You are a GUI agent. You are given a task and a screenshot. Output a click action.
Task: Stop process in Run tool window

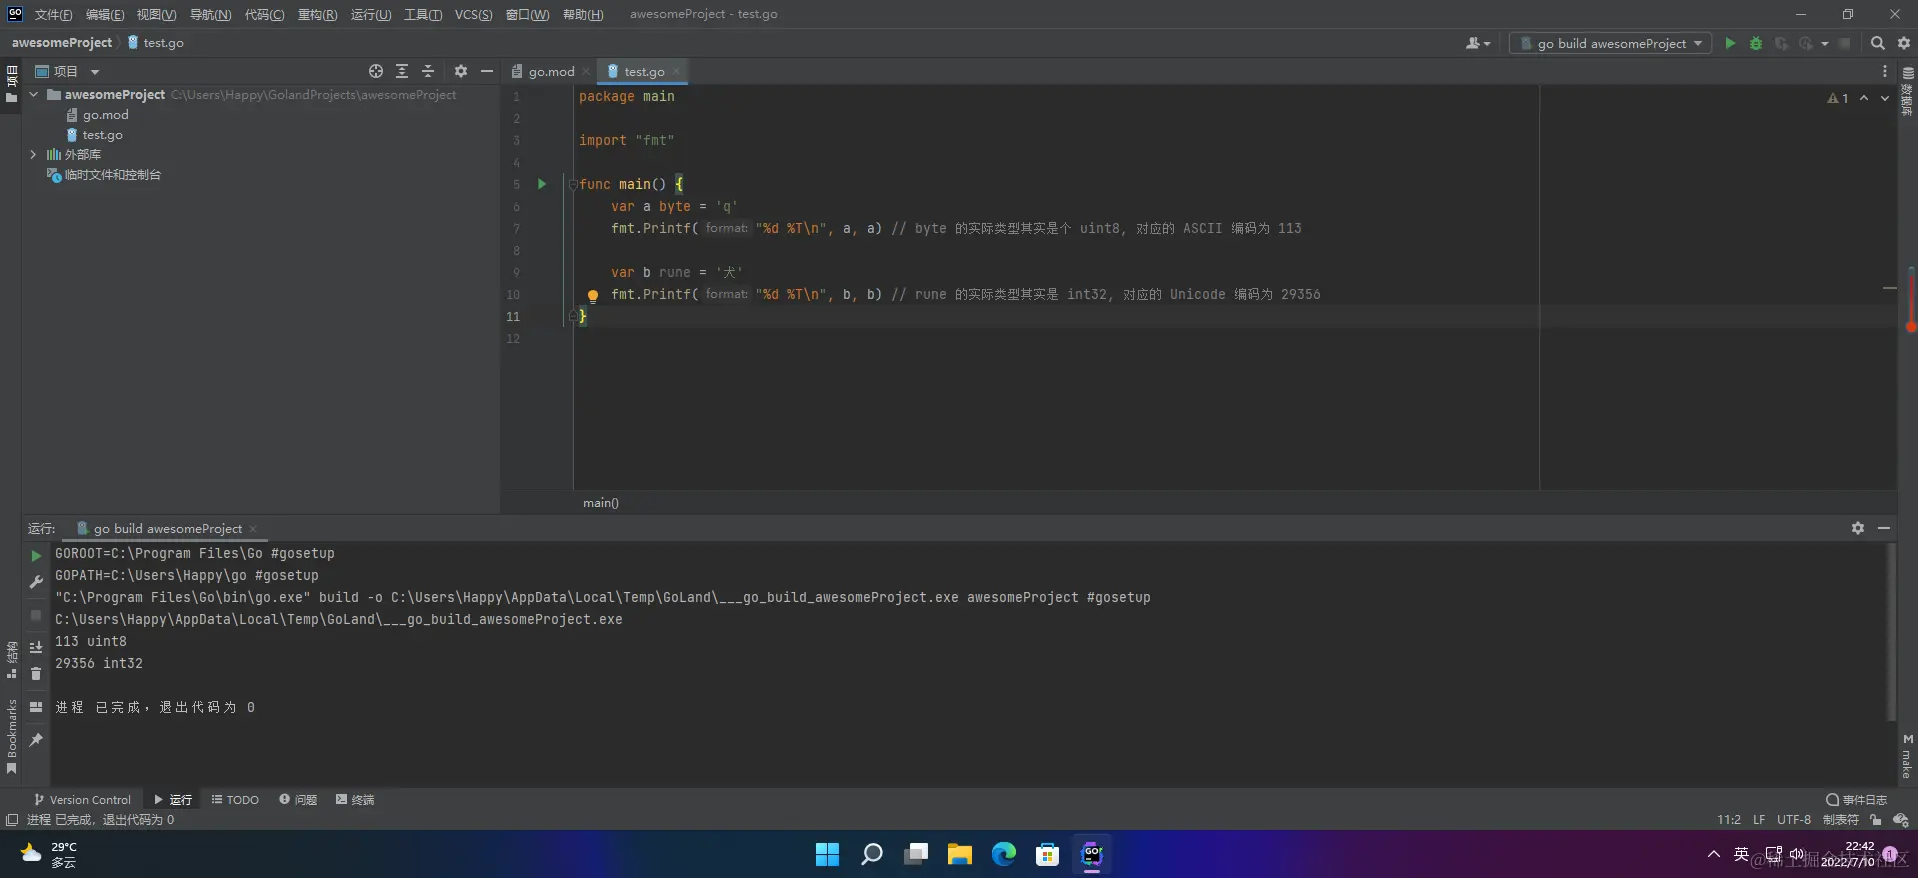tap(36, 615)
